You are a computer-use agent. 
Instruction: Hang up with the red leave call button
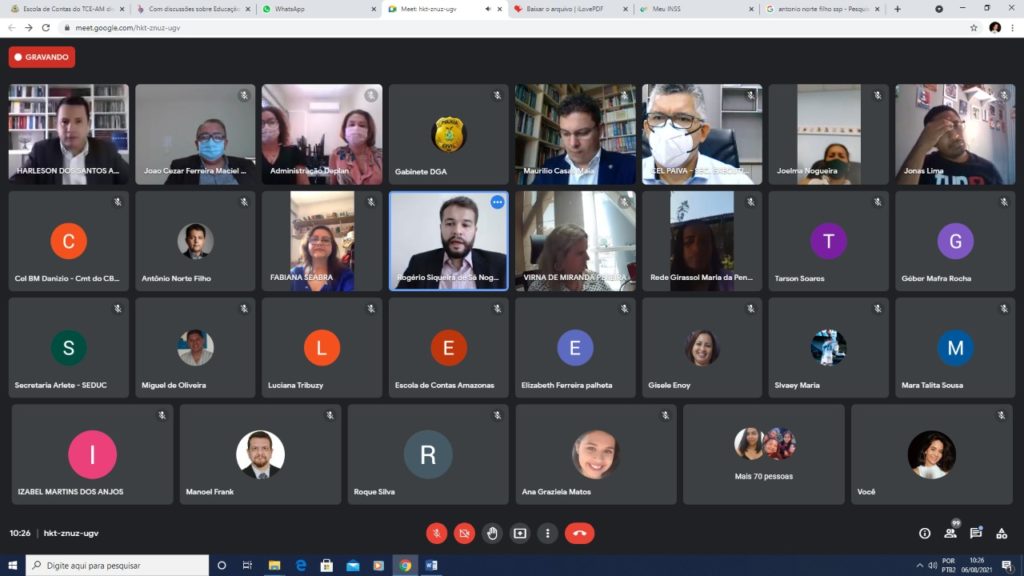(x=579, y=533)
